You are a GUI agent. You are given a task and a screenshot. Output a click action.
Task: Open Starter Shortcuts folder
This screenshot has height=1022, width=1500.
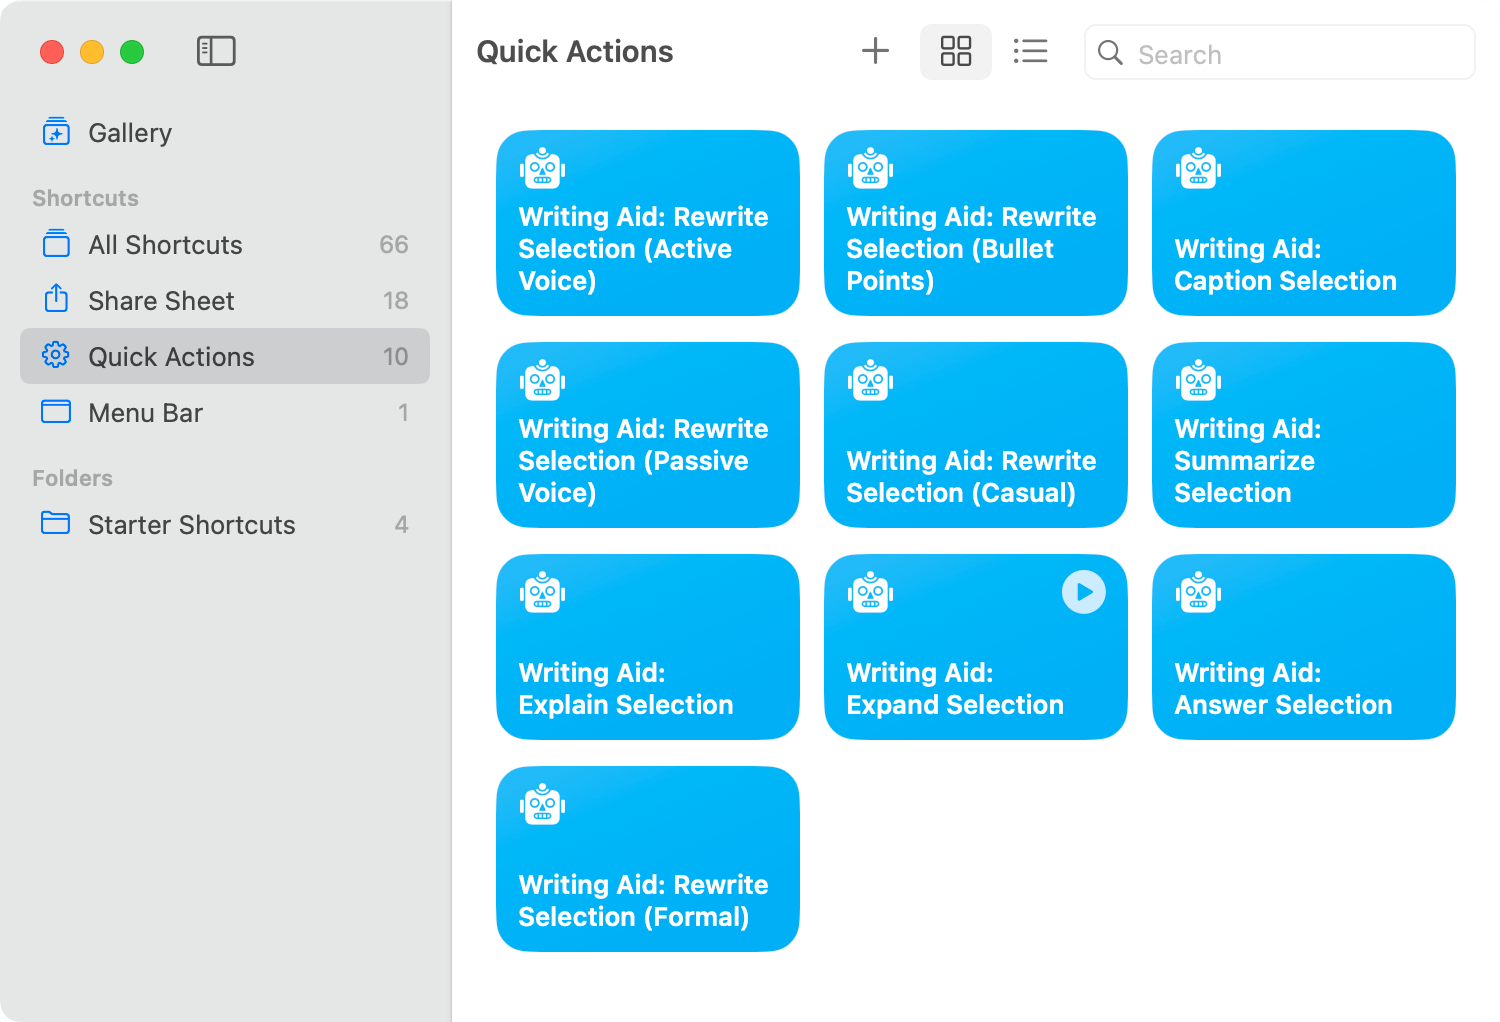[x=225, y=525]
